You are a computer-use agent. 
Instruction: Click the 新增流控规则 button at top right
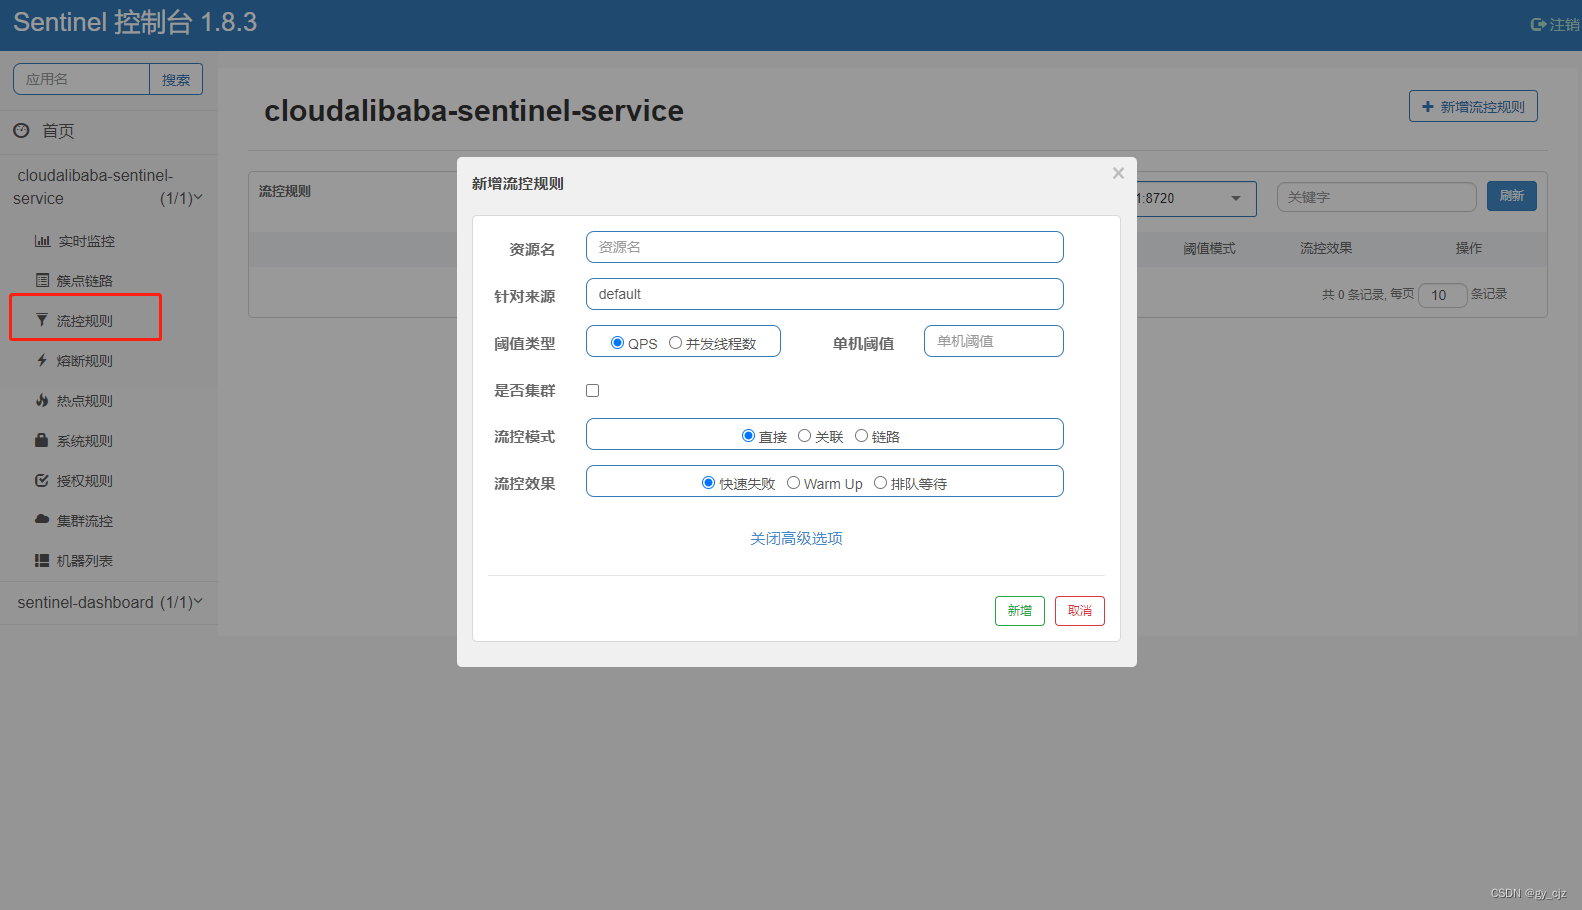[1473, 106]
